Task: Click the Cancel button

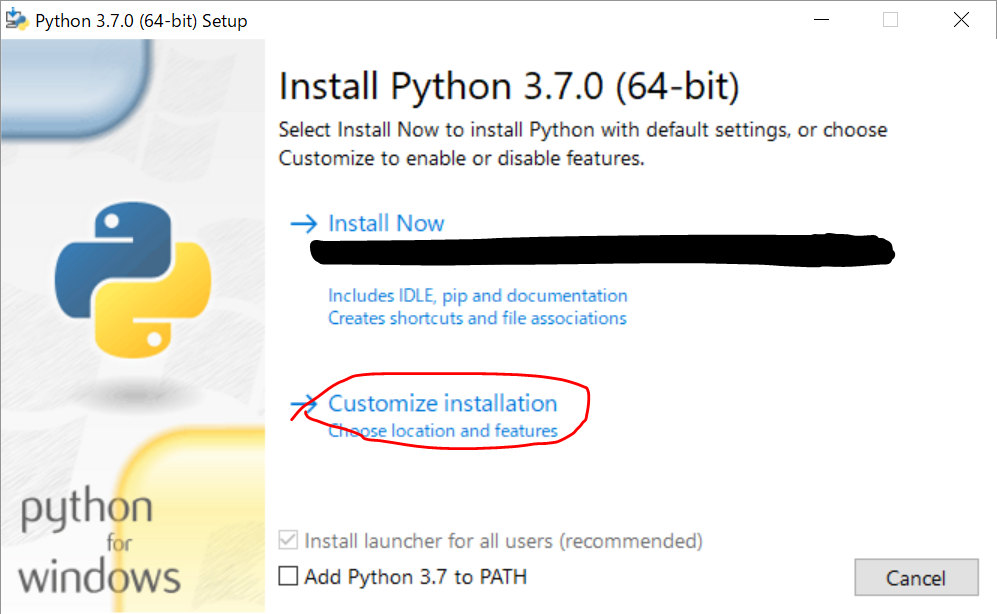Action: 916,577
